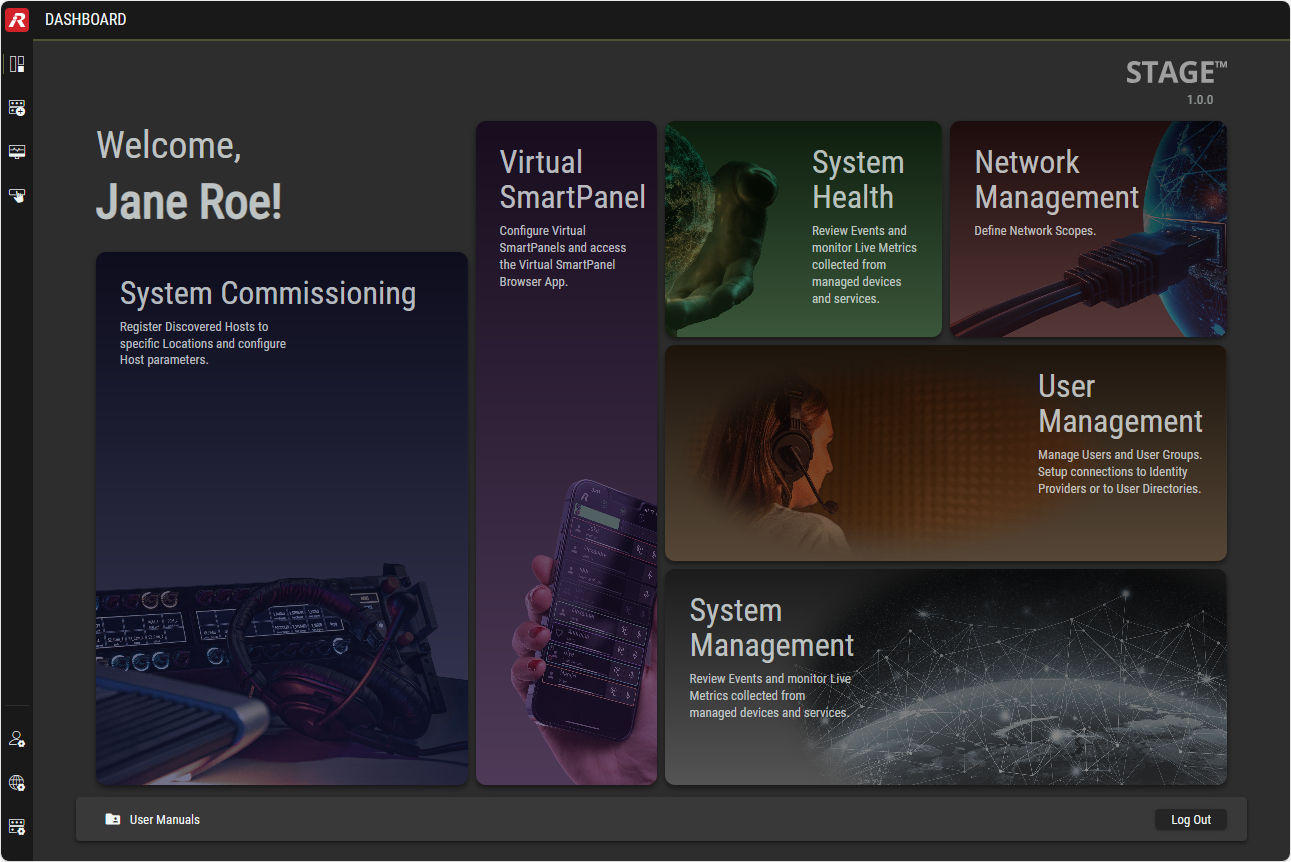Image resolution: width=1291 pixels, height=862 pixels.
Task: Click the 'Jane Roe!' user name text
Action: point(189,202)
